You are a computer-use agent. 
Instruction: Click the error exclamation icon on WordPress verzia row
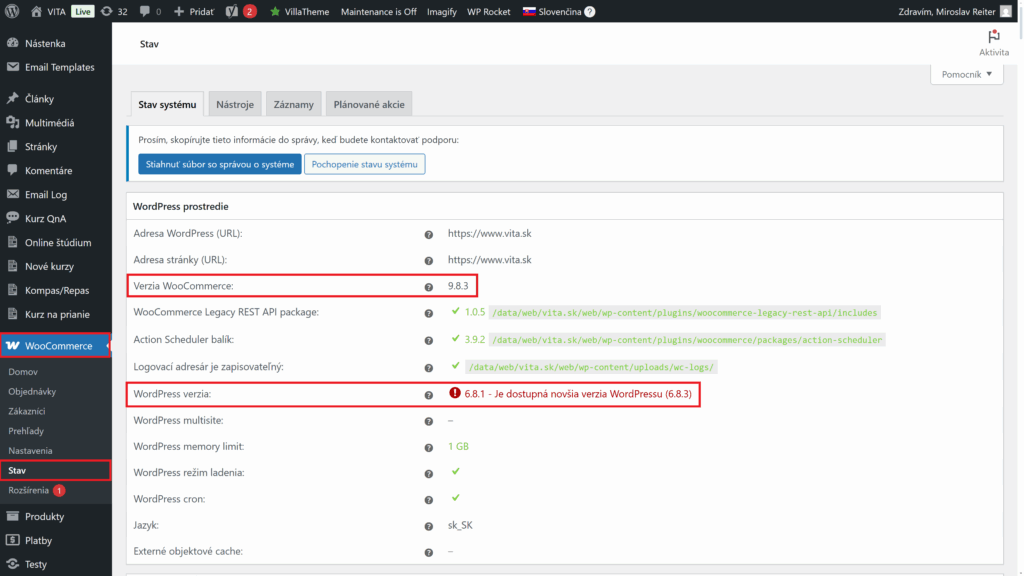click(453, 395)
